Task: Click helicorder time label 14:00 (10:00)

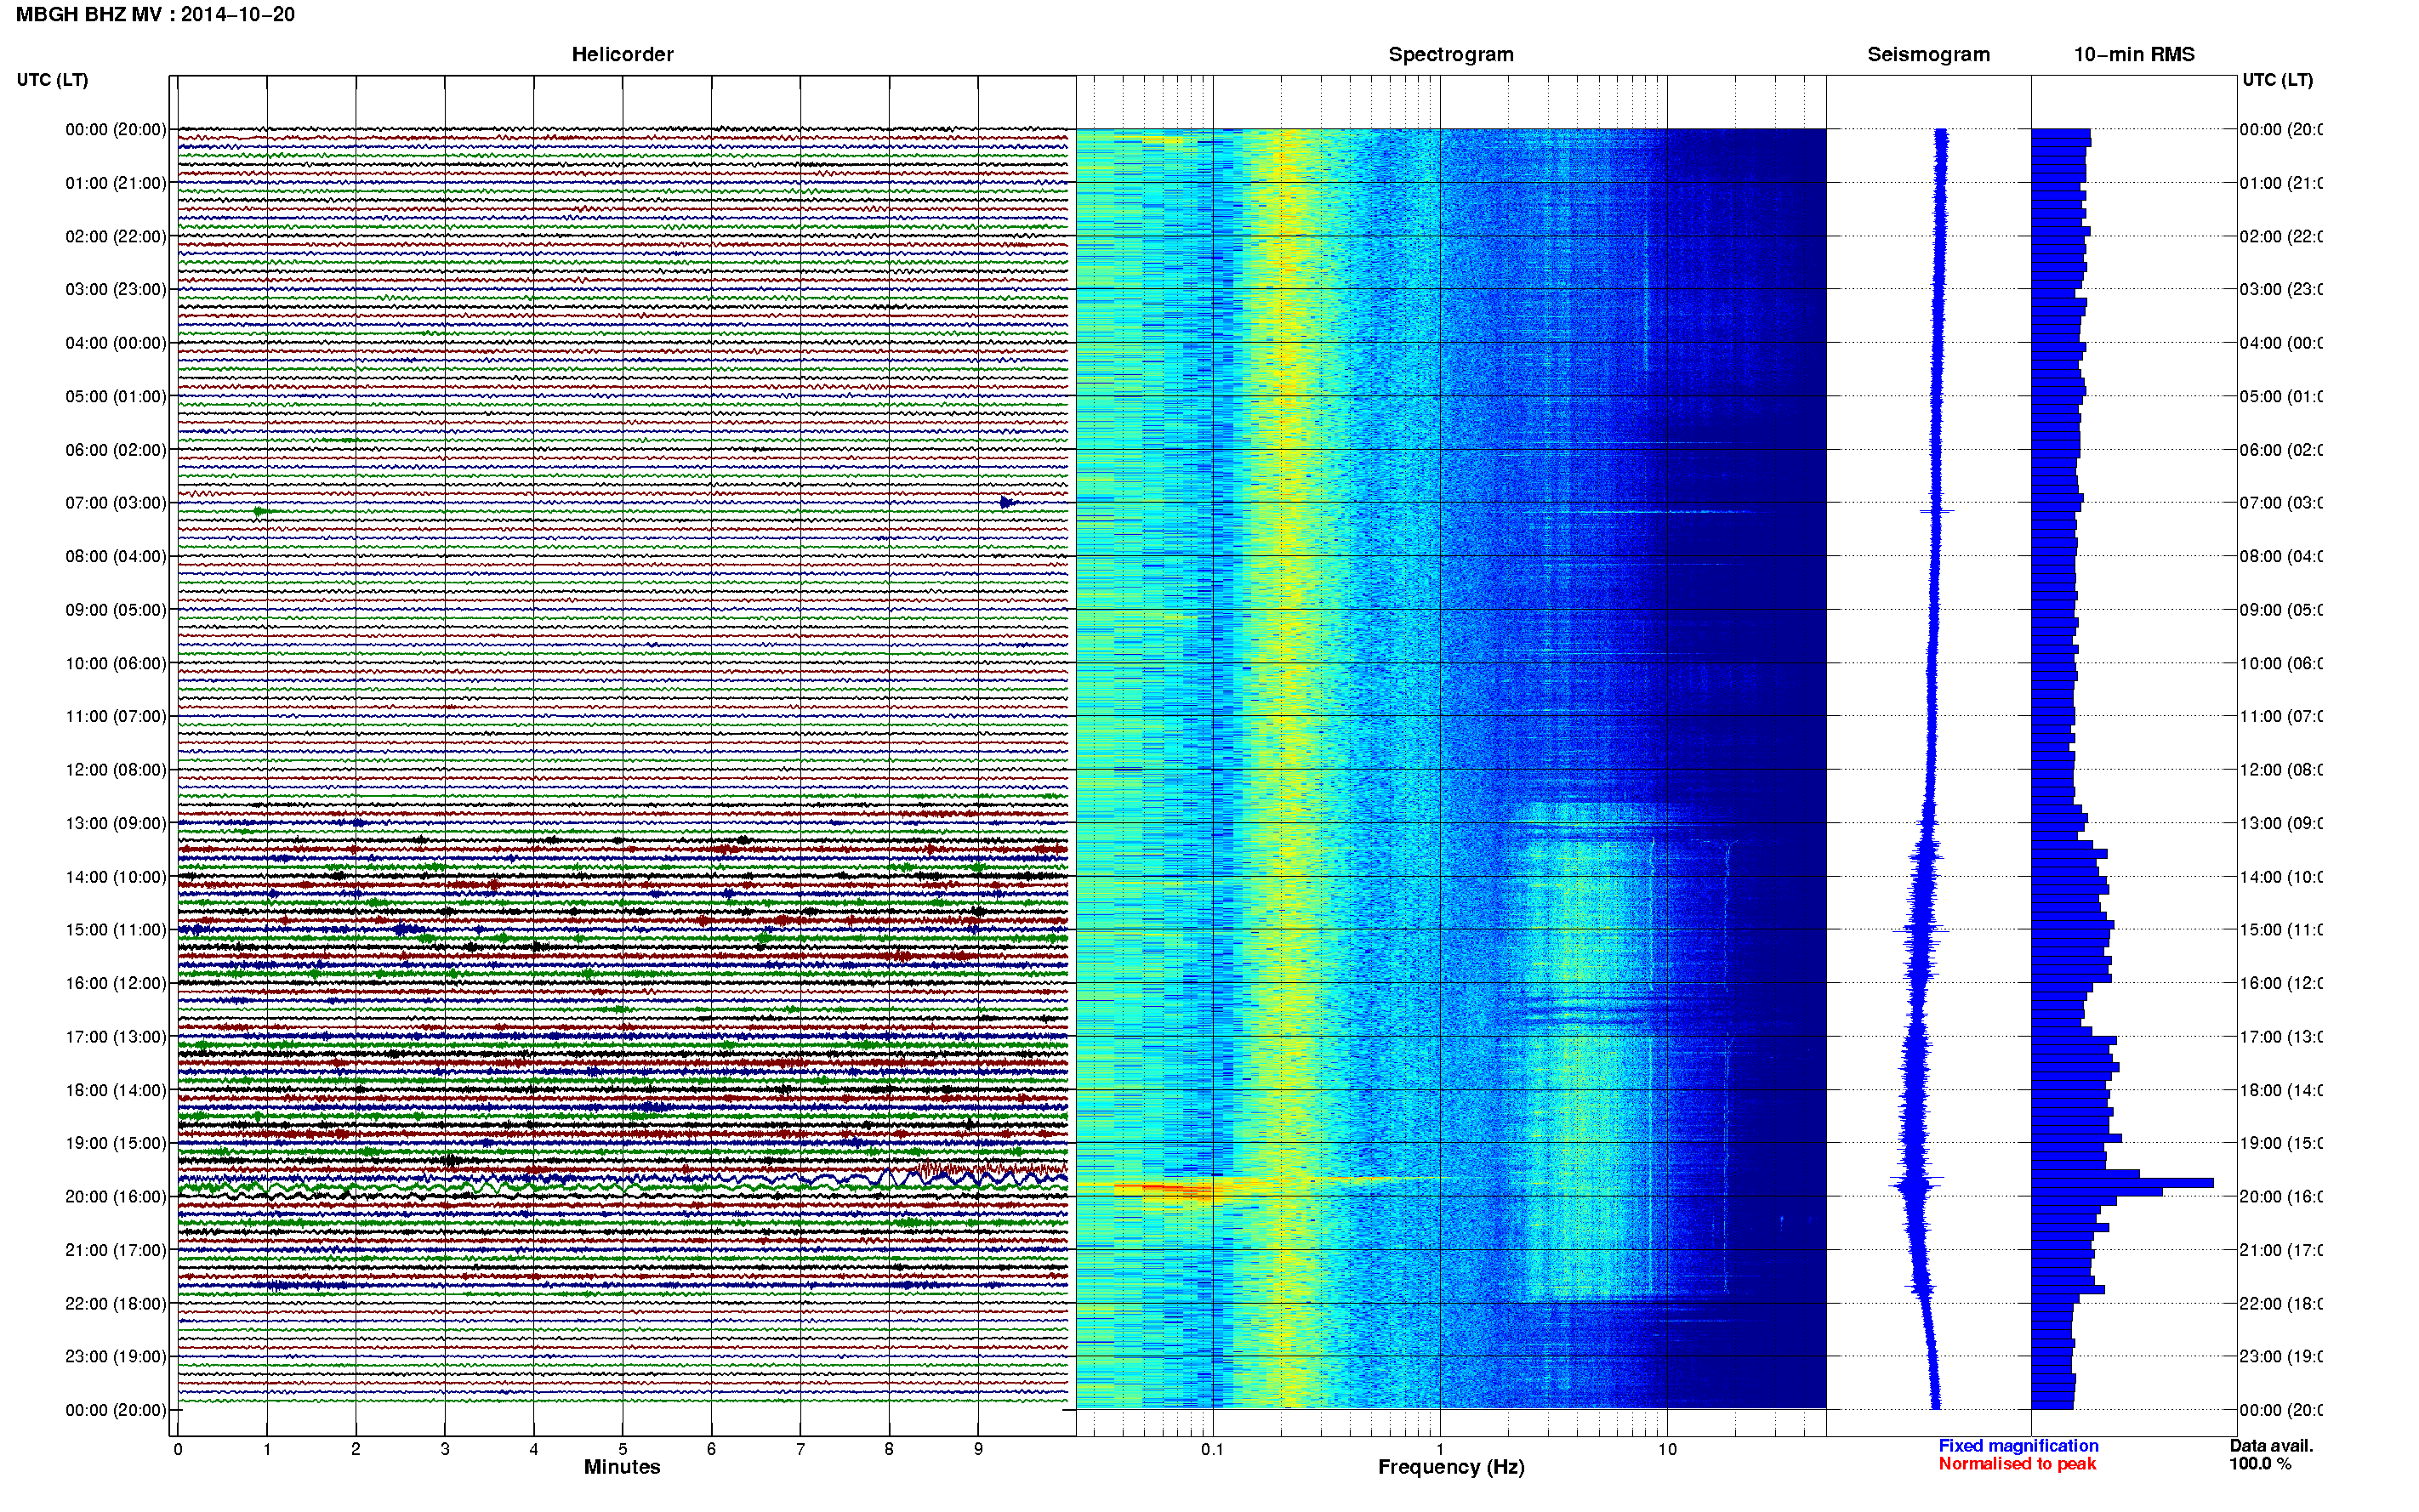Action: pyautogui.click(x=116, y=877)
